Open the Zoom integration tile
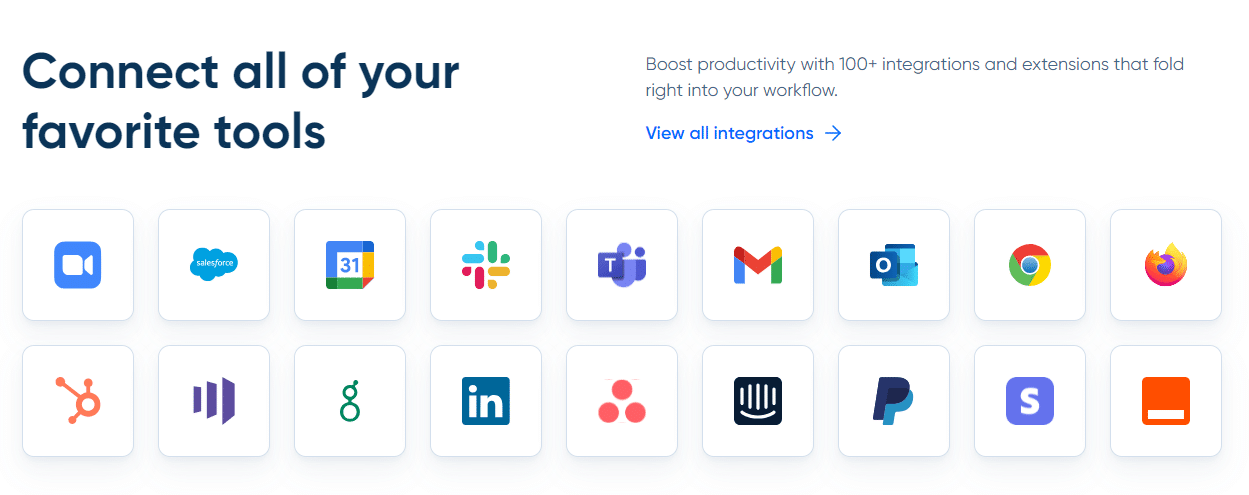 point(78,265)
